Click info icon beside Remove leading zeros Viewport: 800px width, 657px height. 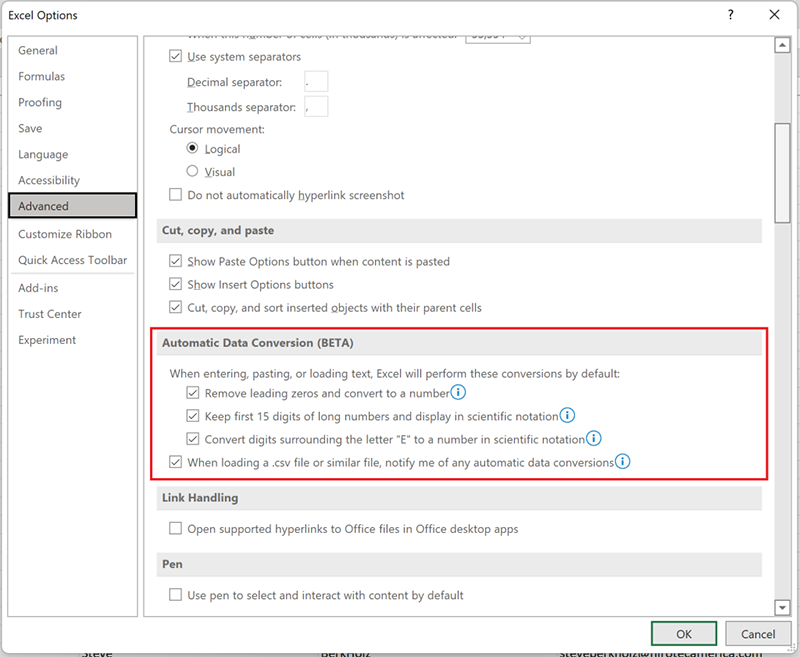[x=459, y=393]
